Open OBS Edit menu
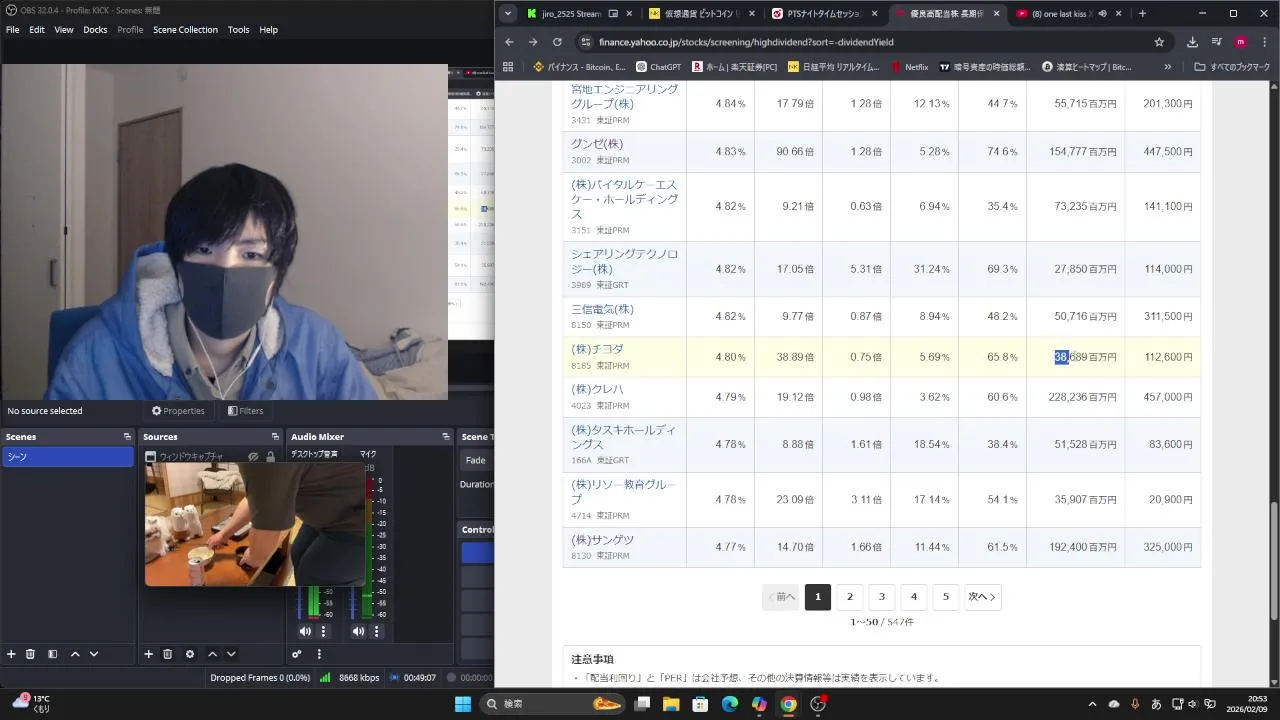Image resolution: width=1280 pixels, height=720 pixels. (x=37, y=30)
